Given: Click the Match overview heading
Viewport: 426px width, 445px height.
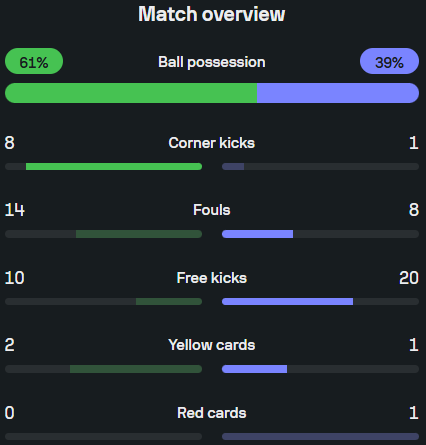Looking at the screenshot, I should (212, 14).
